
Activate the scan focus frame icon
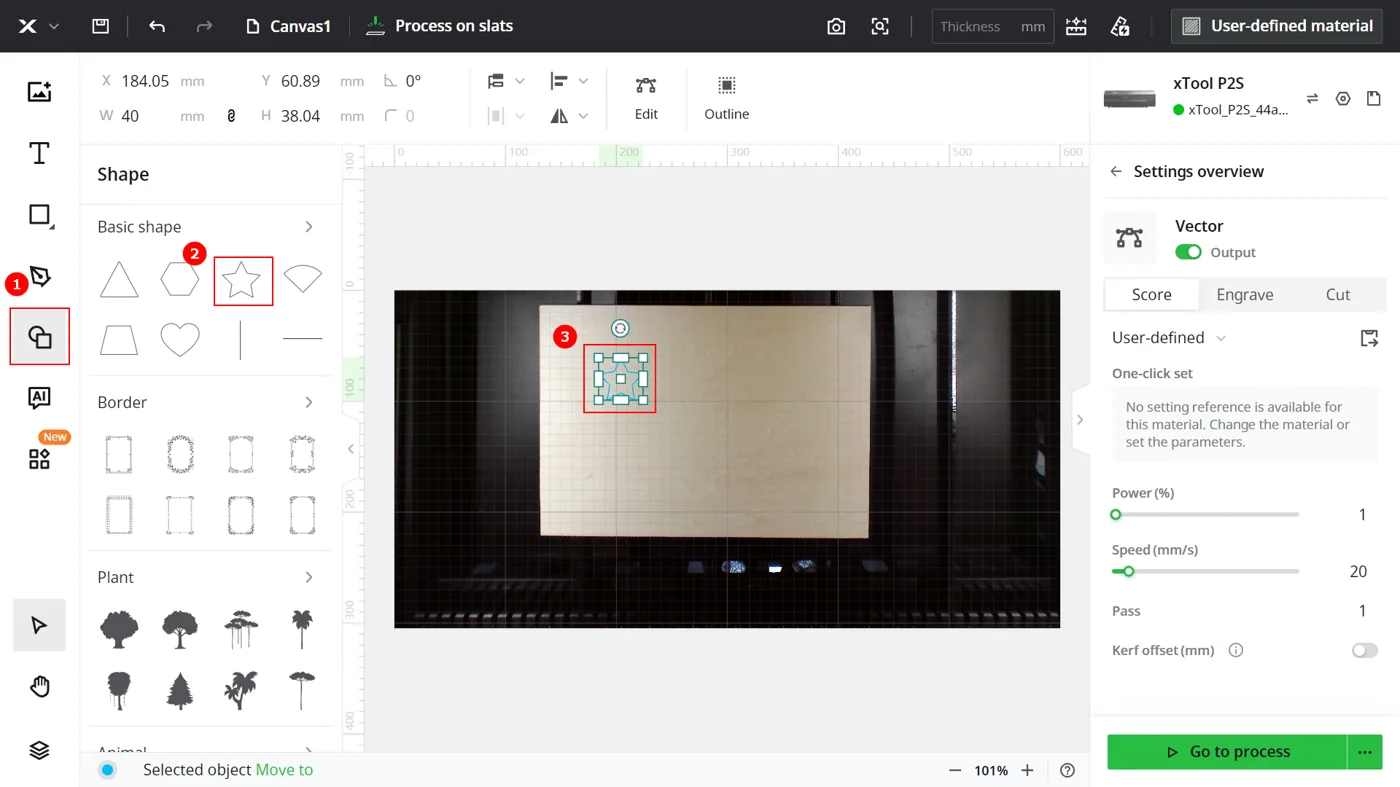pos(880,26)
